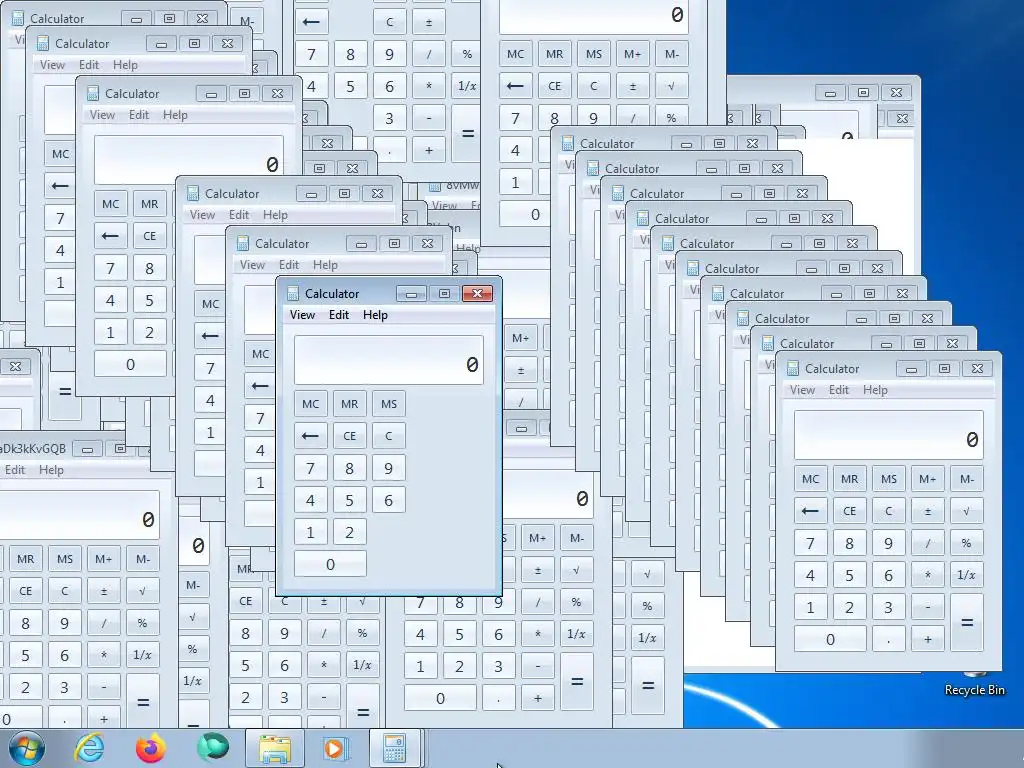1024x768 pixels.
Task: Click digit 8 in the active Calculator
Action: tap(349, 468)
